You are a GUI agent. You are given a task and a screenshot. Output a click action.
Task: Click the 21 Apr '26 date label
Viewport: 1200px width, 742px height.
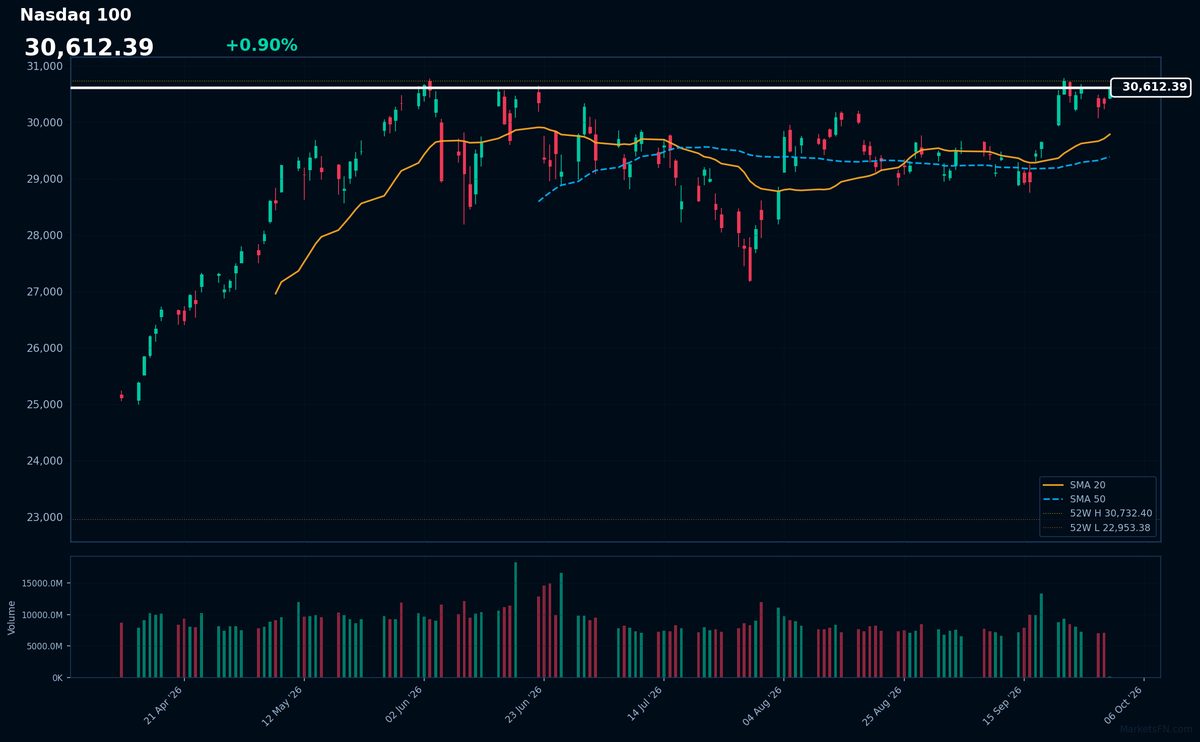[164, 705]
